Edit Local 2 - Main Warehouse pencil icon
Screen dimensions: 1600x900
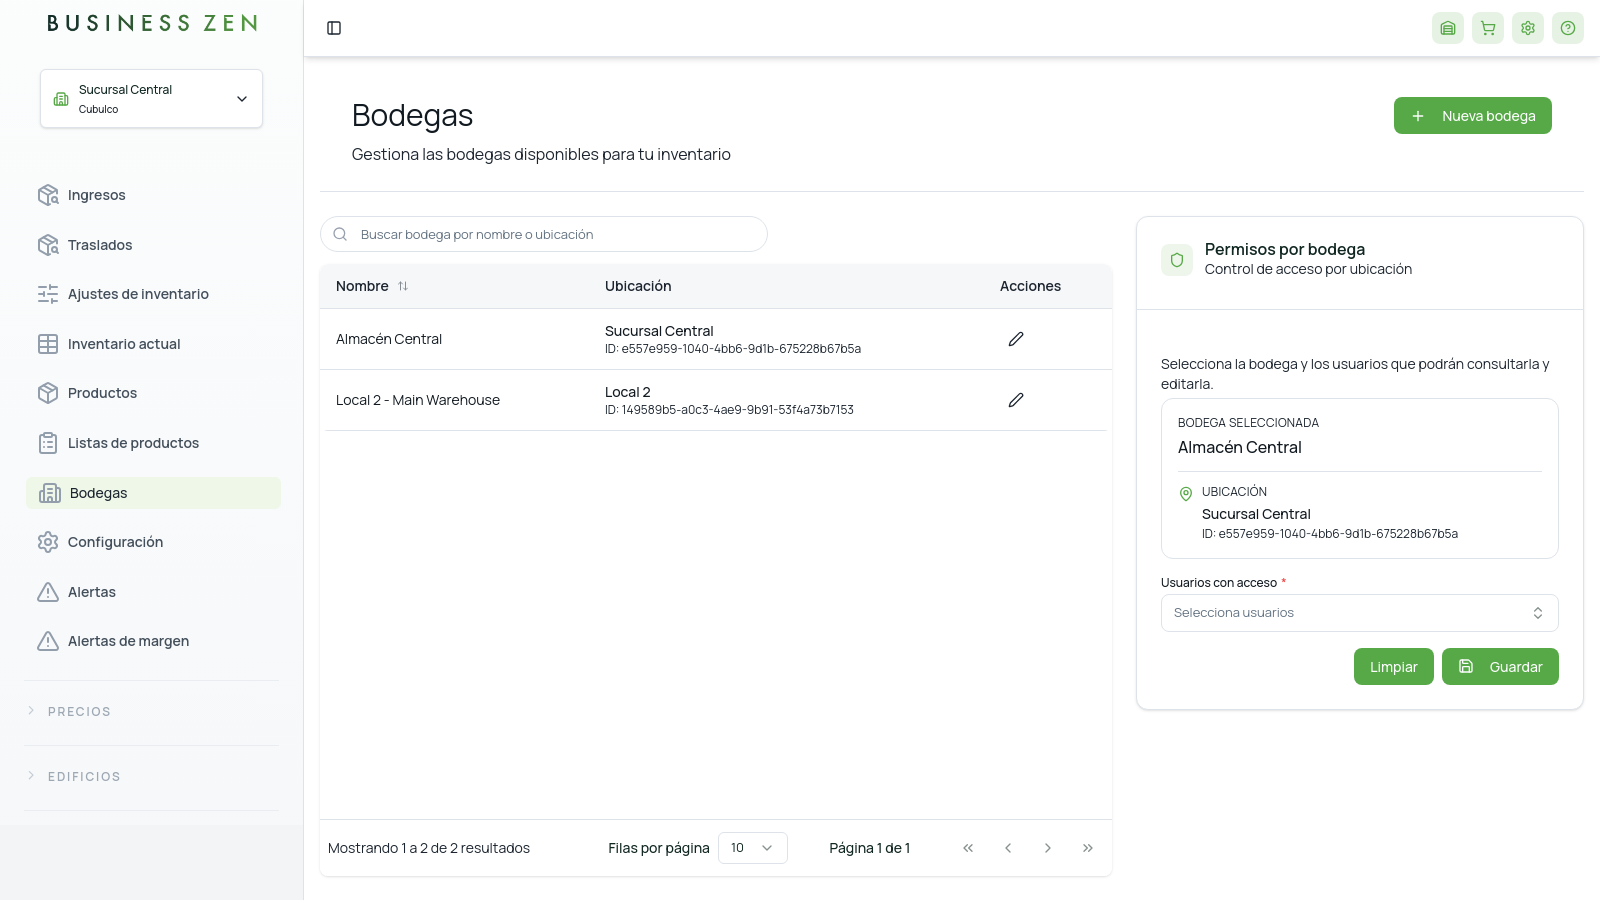pos(1016,400)
